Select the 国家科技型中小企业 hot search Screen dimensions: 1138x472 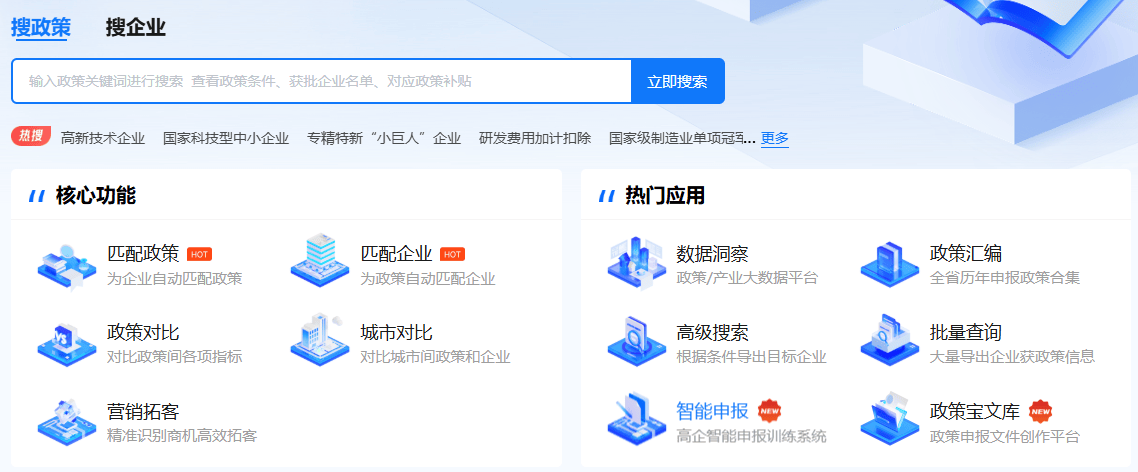pyautogui.click(x=226, y=138)
